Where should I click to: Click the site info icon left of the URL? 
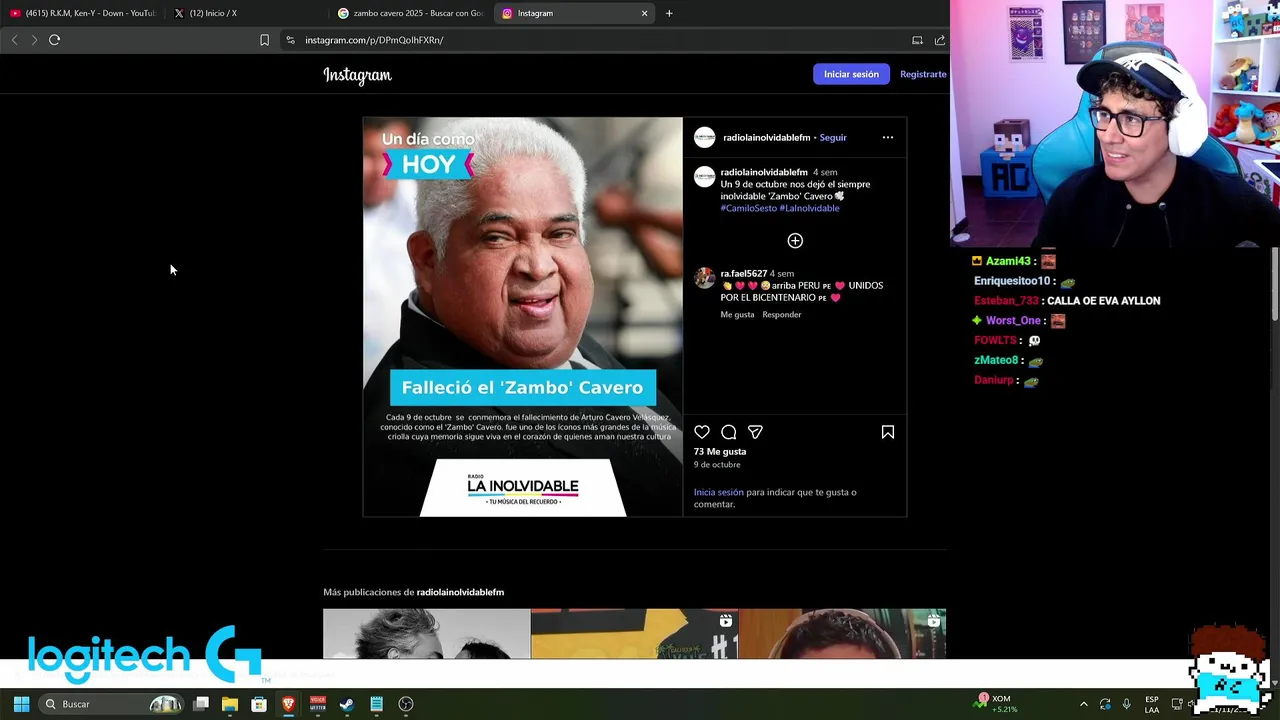tap(290, 40)
